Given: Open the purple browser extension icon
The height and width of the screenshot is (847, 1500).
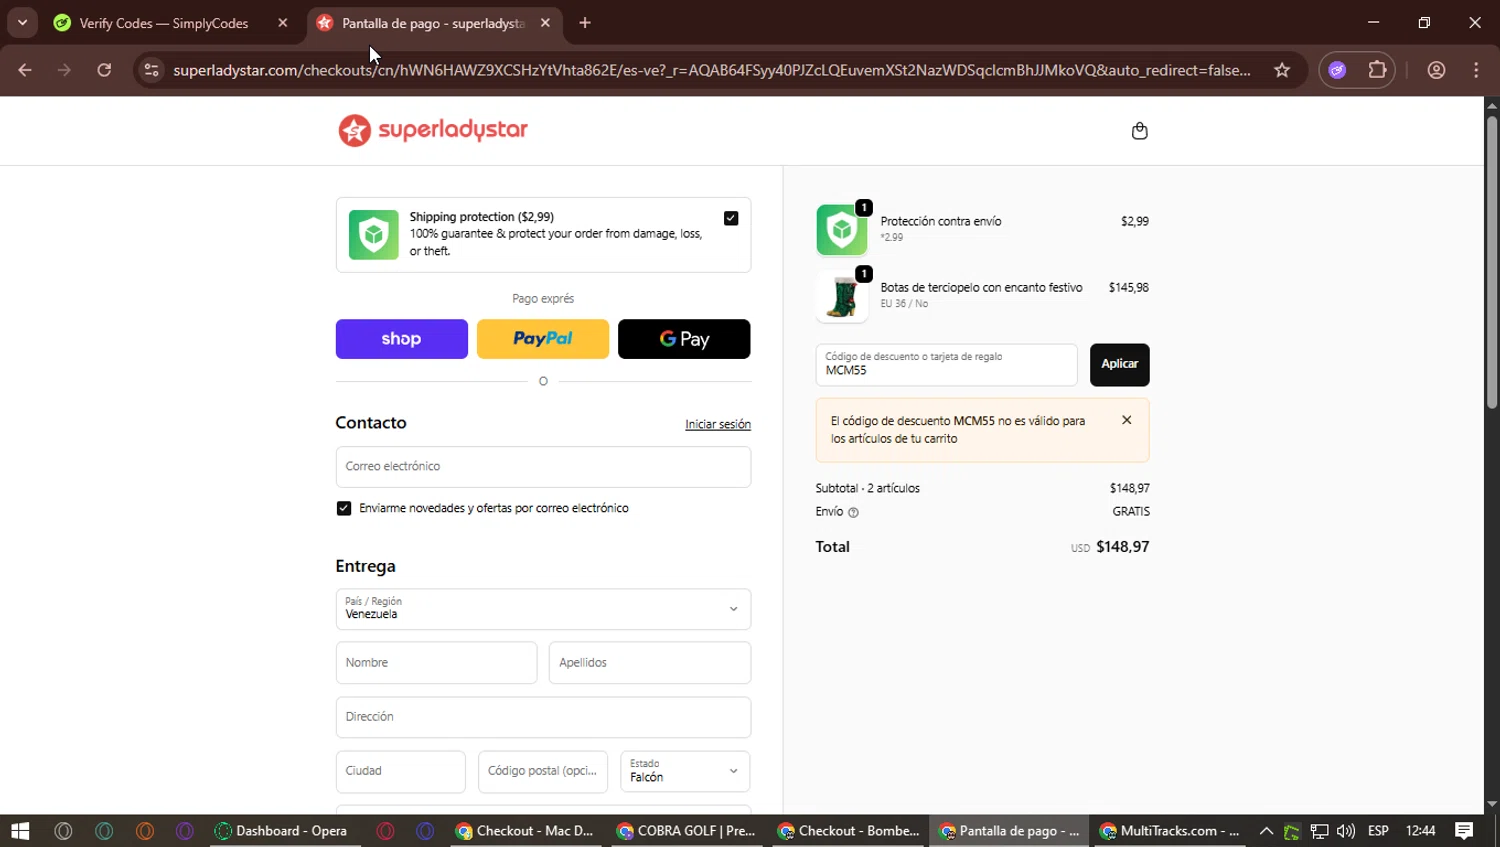Looking at the screenshot, I should pos(1338,70).
